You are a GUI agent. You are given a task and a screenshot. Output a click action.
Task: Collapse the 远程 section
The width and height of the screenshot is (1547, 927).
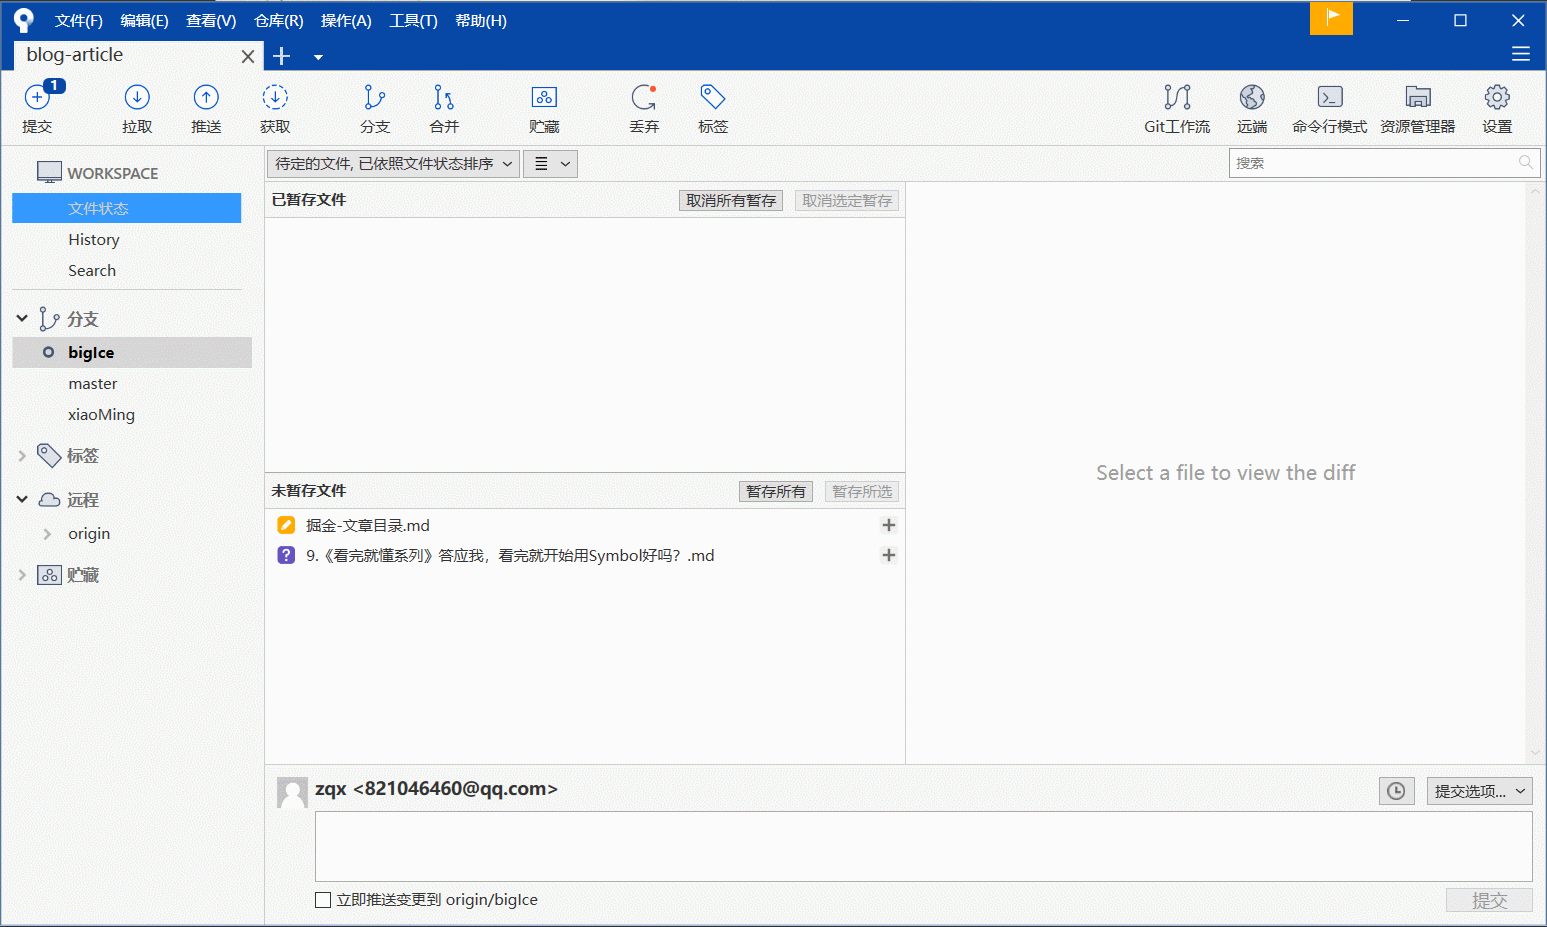[x=22, y=499]
